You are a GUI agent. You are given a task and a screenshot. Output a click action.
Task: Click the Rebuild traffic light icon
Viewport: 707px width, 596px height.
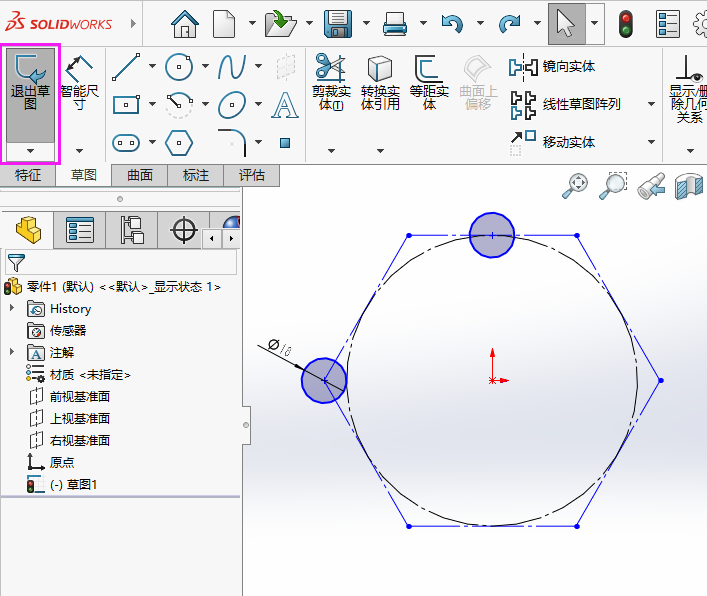click(626, 23)
